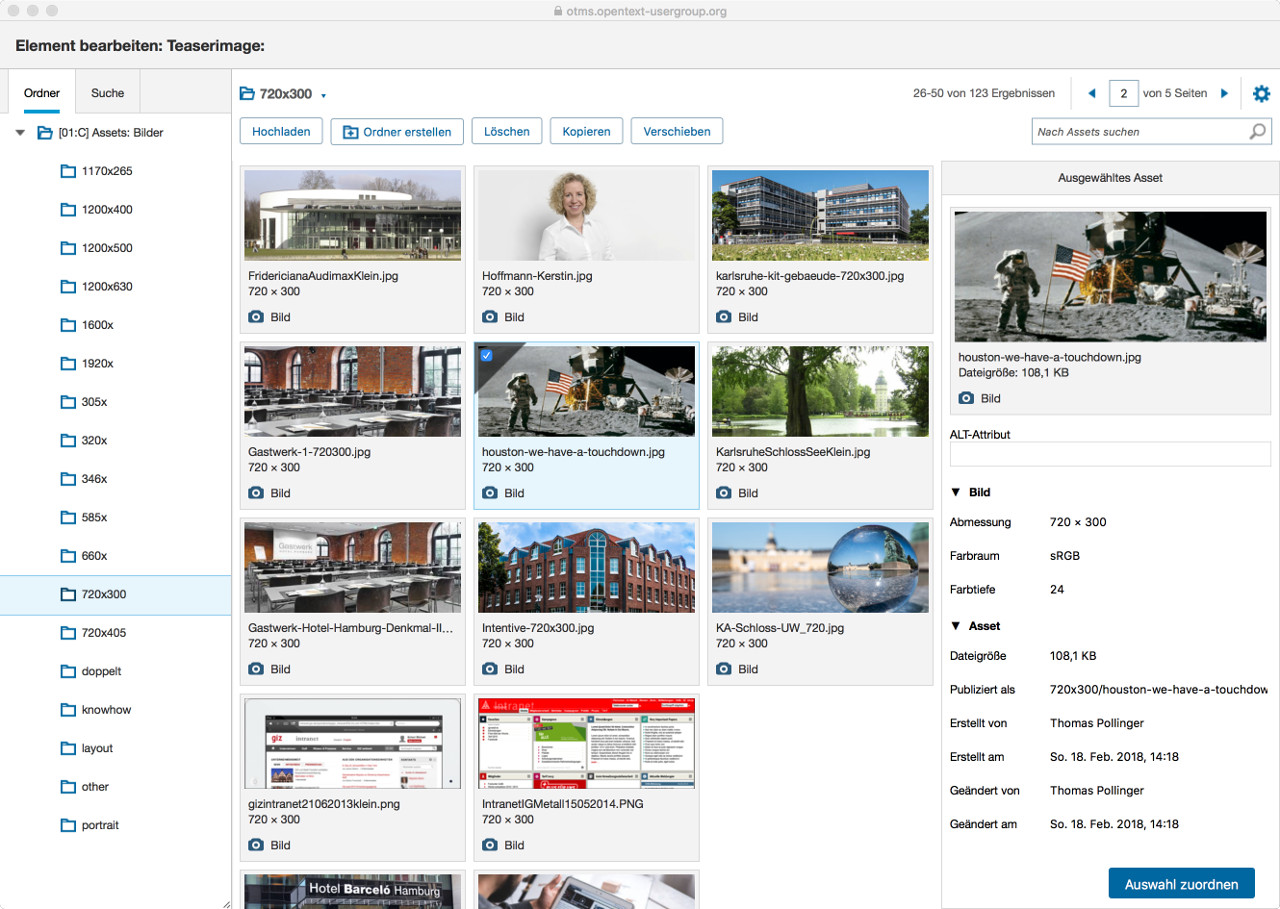Viewport: 1280px width, 909px height.
Task: Open the 720x300 folder dropdown arrow
Action: point(324,96)
